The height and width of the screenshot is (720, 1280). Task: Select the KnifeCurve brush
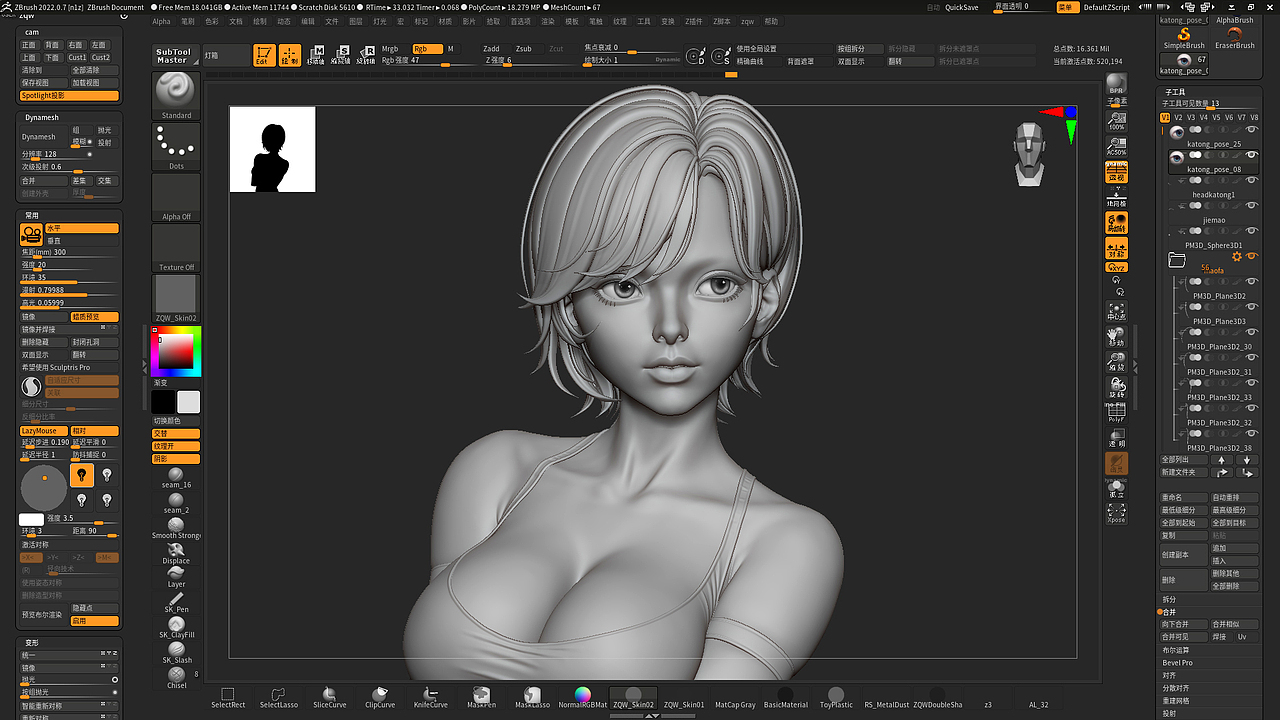[x=430, y=697]
